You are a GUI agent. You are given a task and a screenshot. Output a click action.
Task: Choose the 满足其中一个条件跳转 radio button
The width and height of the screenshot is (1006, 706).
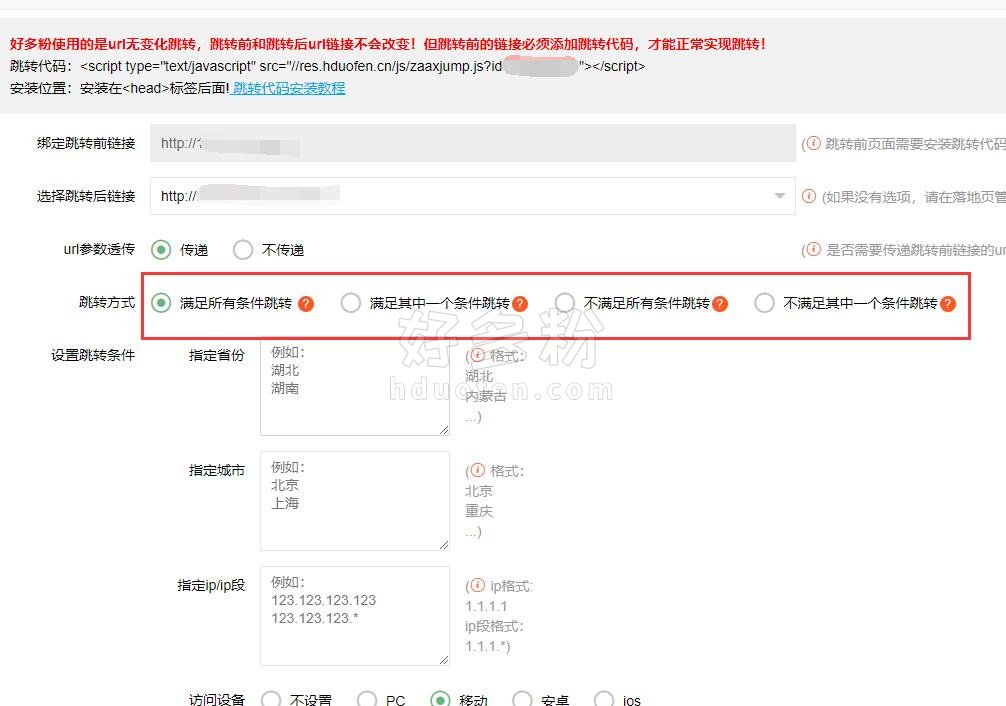[351, 303]
